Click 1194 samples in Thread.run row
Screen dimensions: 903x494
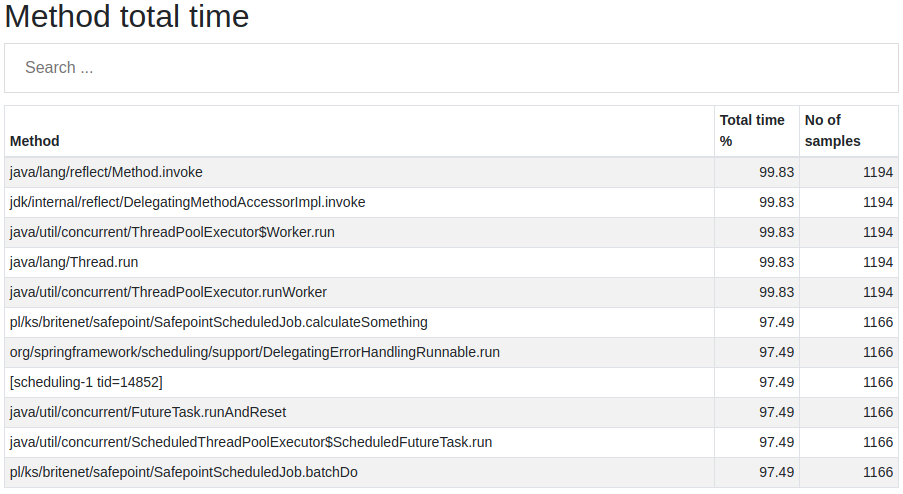tap(878, 262)
